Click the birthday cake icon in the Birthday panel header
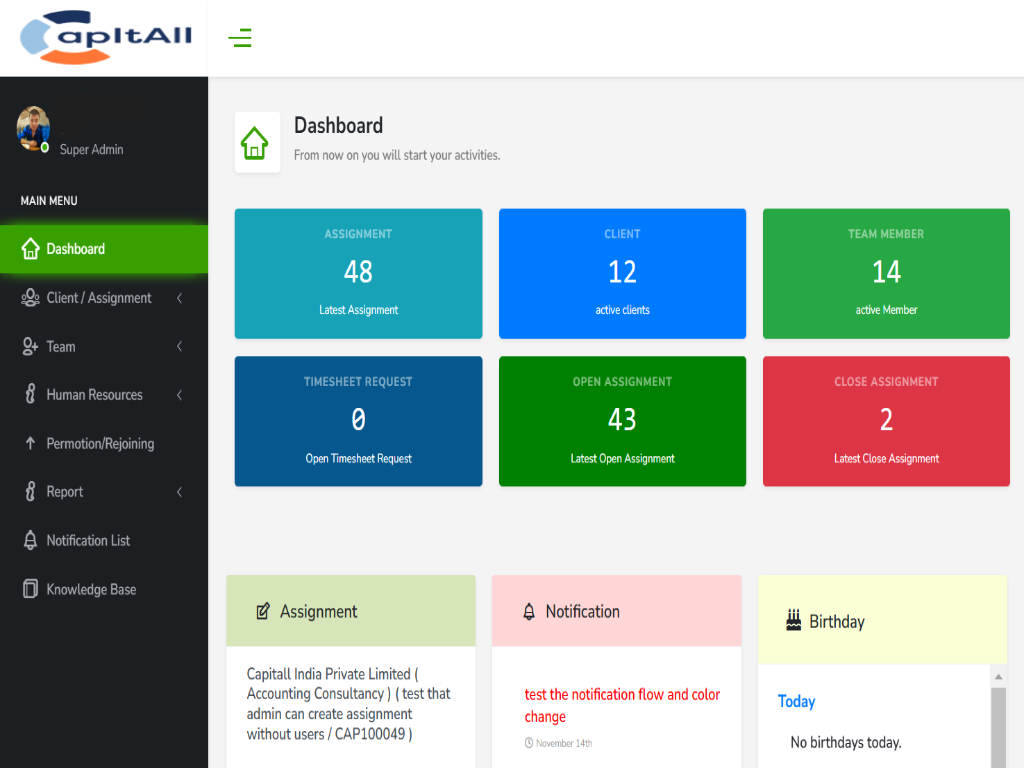Screen dimensions: 1024x768 tap(793, 621)
